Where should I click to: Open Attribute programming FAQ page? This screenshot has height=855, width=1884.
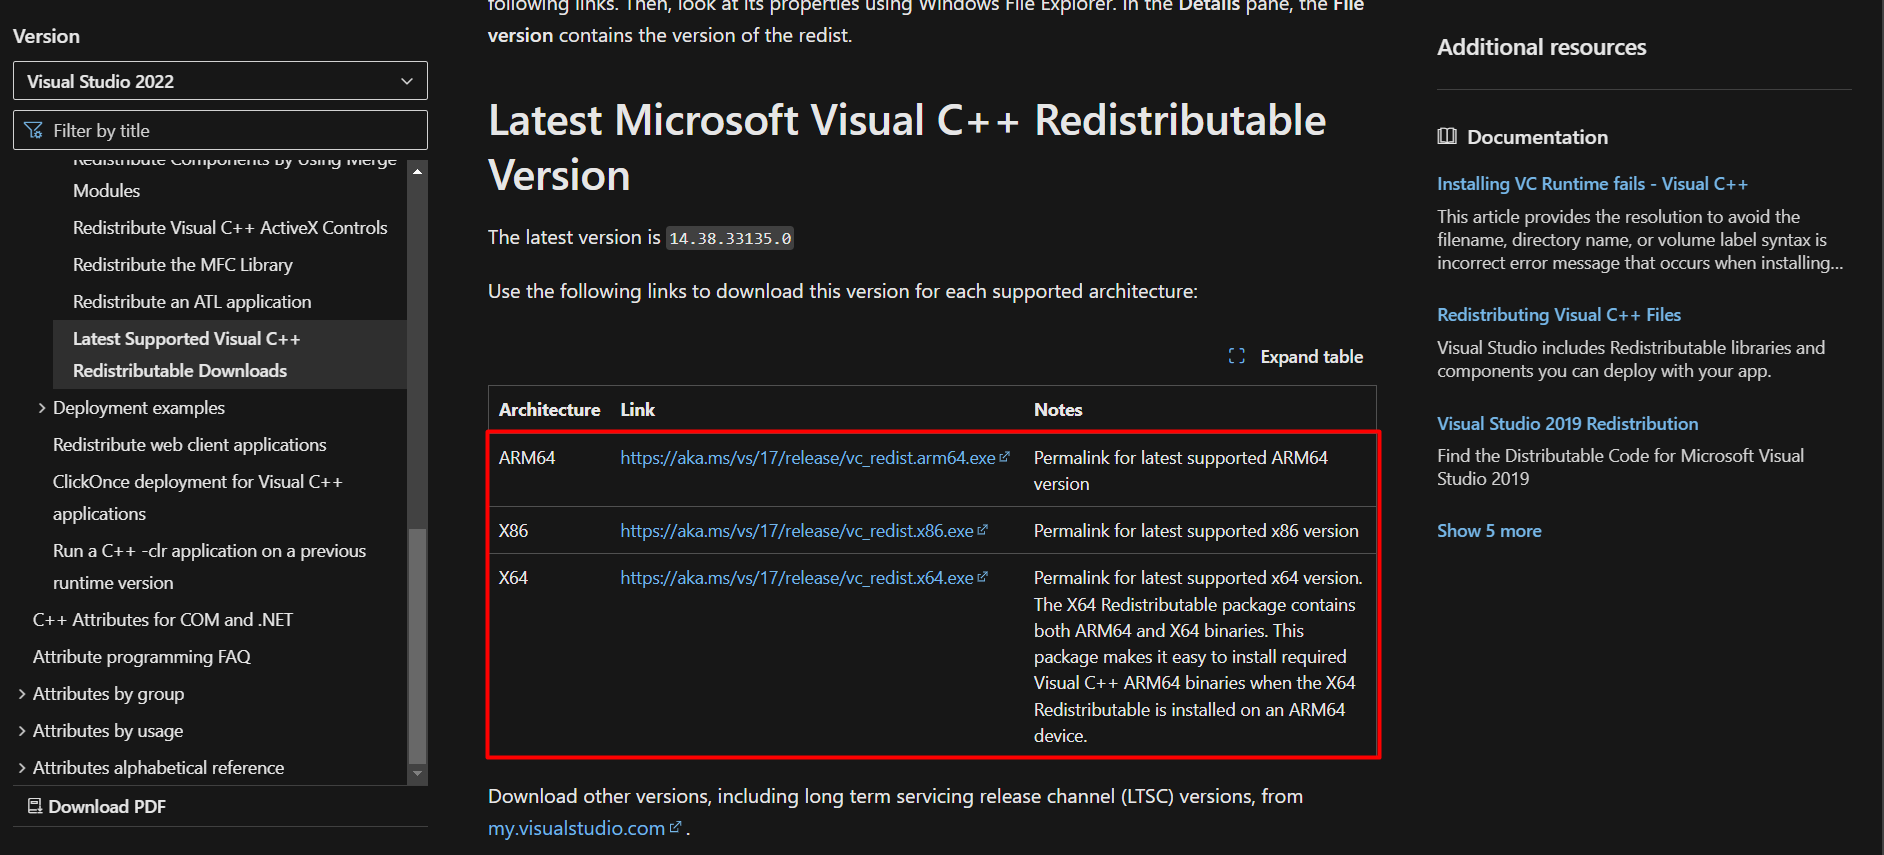click(142, 657)
